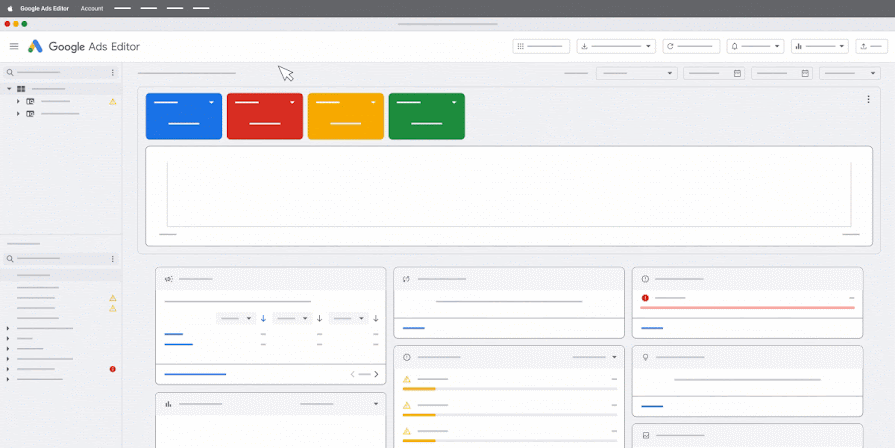Click the exclamation icon in the warnings card header
The image size is (895, 448).
pos(406,357)
